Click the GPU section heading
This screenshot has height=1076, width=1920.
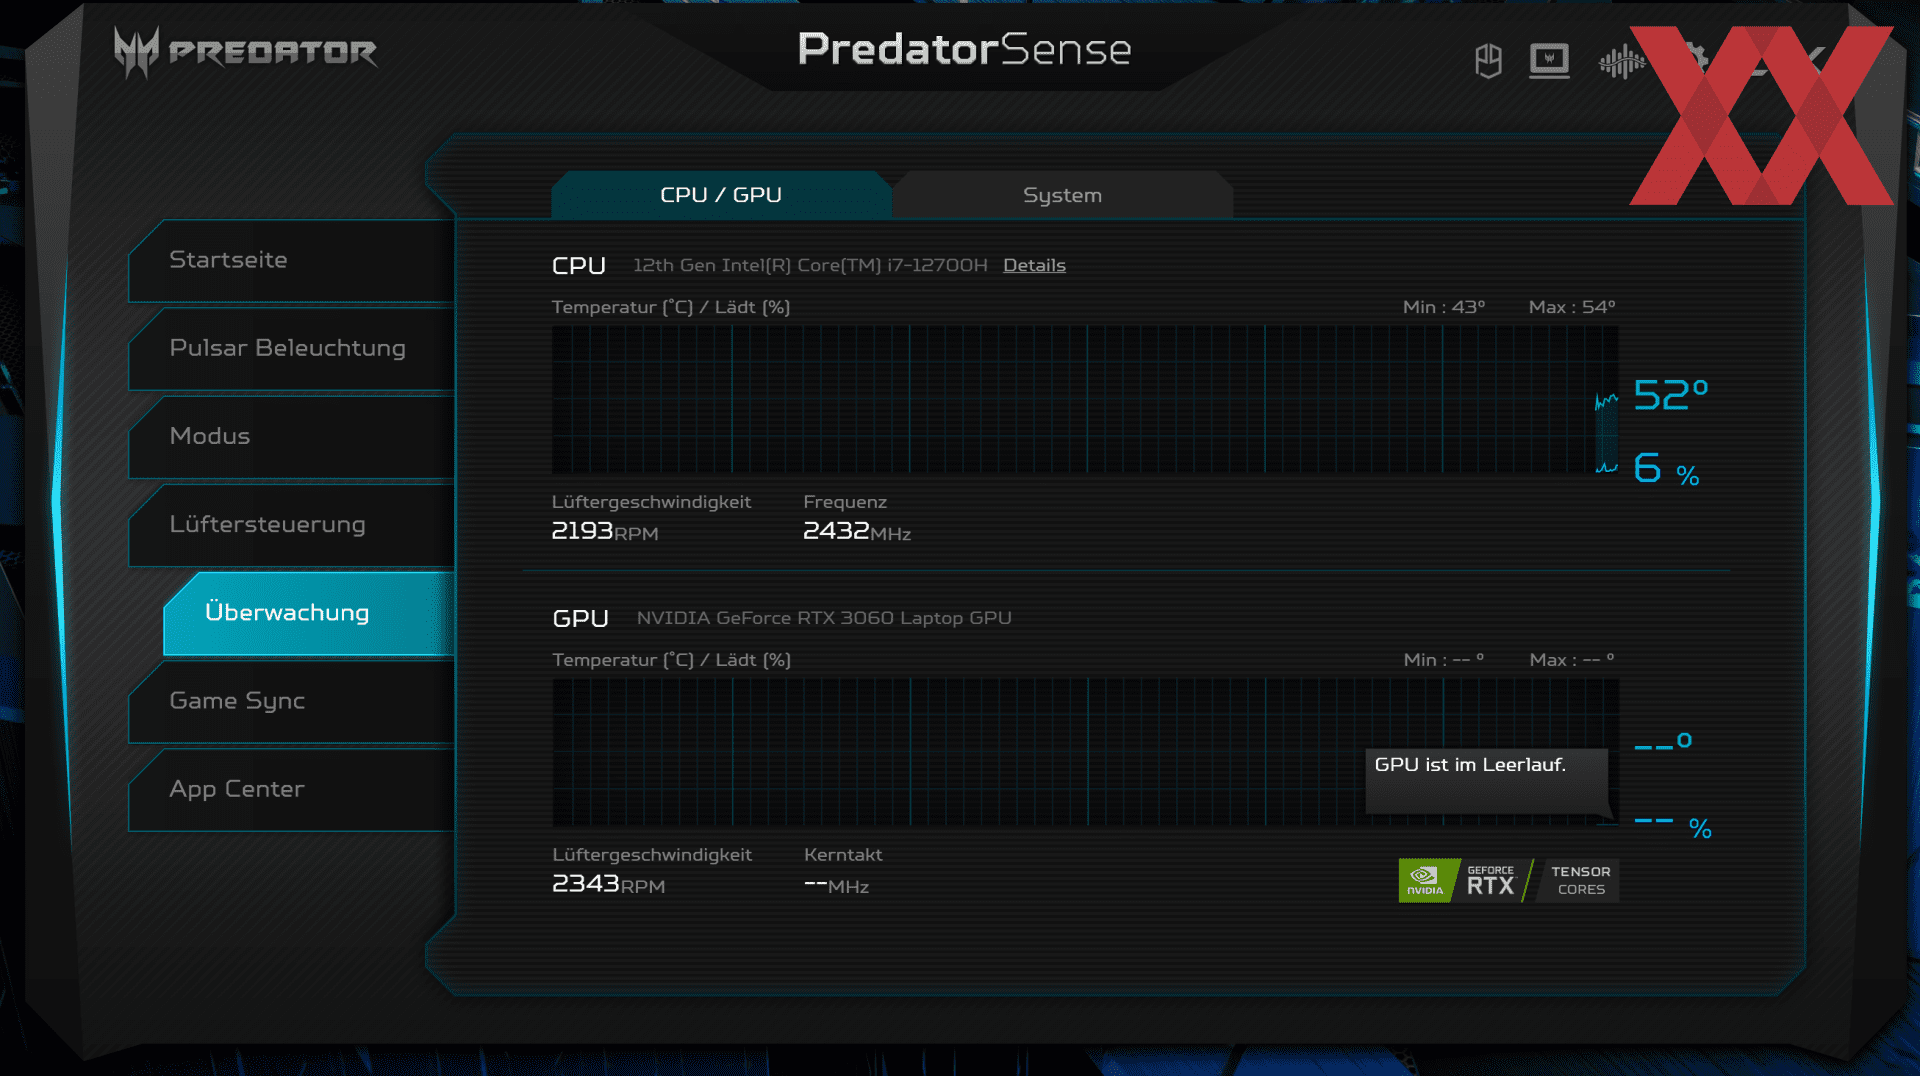580,618
